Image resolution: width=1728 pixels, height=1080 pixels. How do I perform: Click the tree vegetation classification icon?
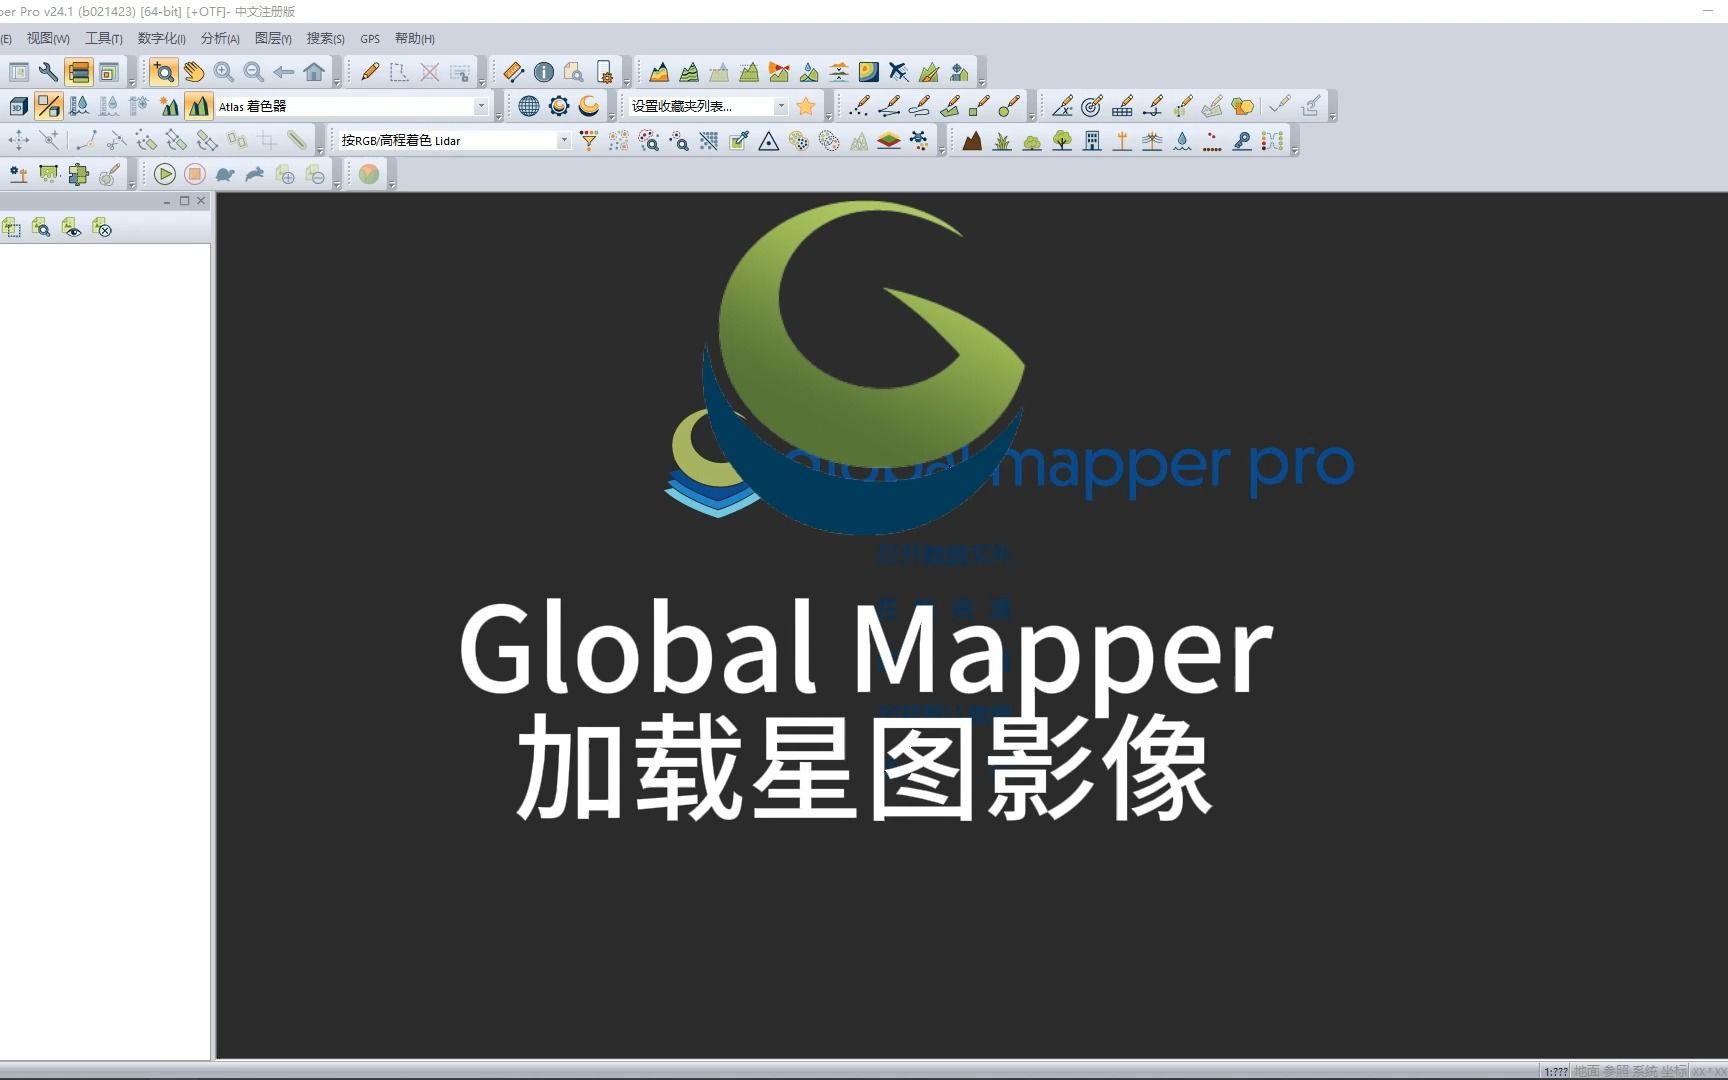(1062, 140)
